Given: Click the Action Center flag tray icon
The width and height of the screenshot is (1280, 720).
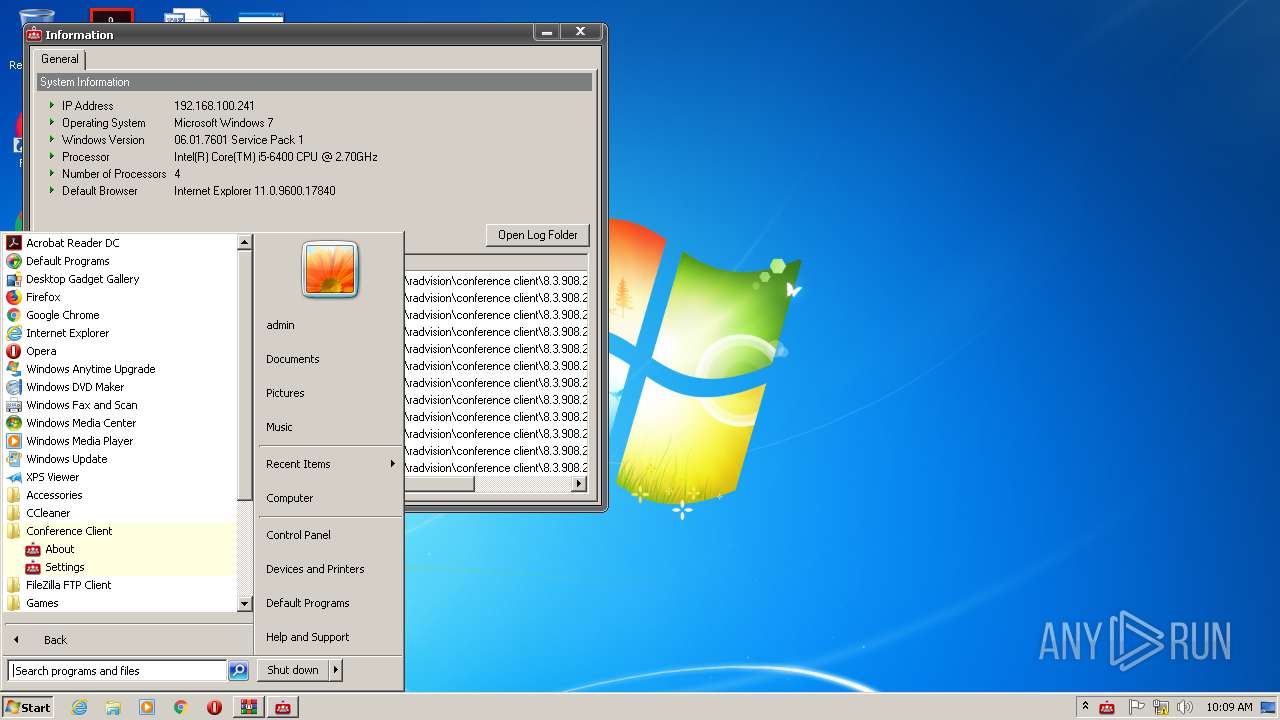Looking at the screenshot, I should tap(1136, 707).
